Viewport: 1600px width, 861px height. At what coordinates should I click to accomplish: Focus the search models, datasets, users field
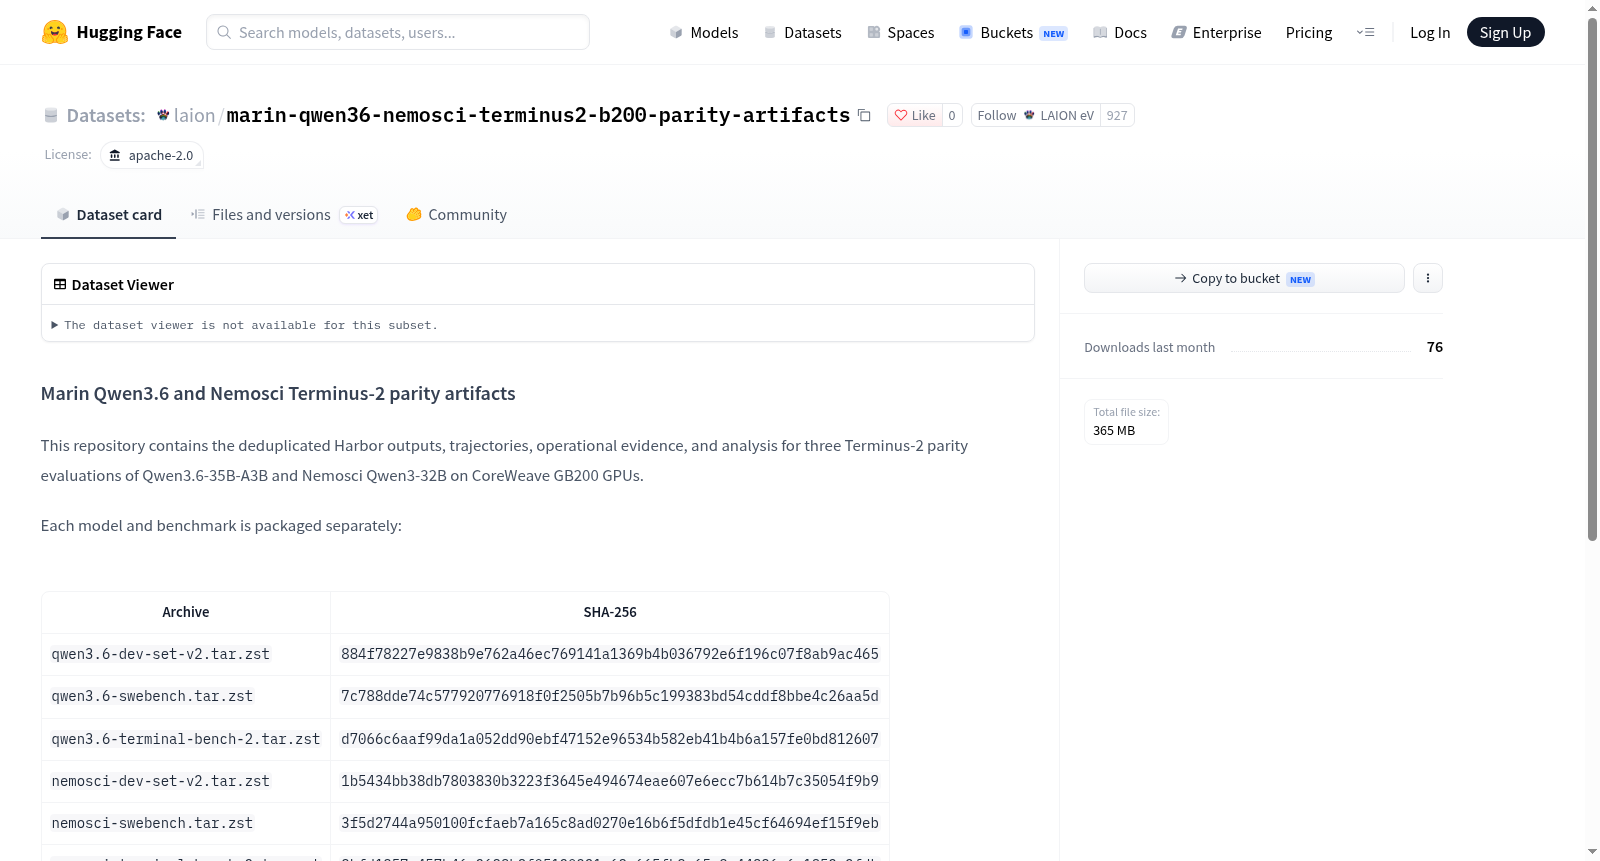coord(398,32)
